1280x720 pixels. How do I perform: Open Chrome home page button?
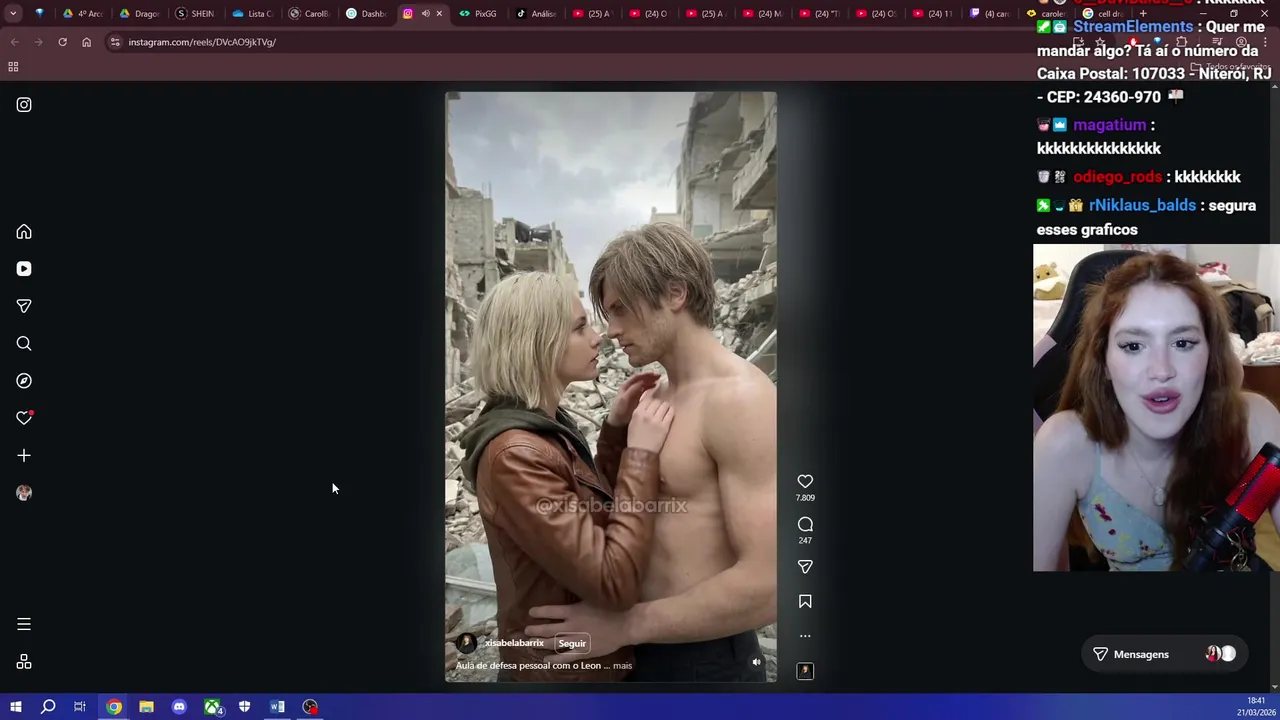pyautogui.click(x=86, y=42)
